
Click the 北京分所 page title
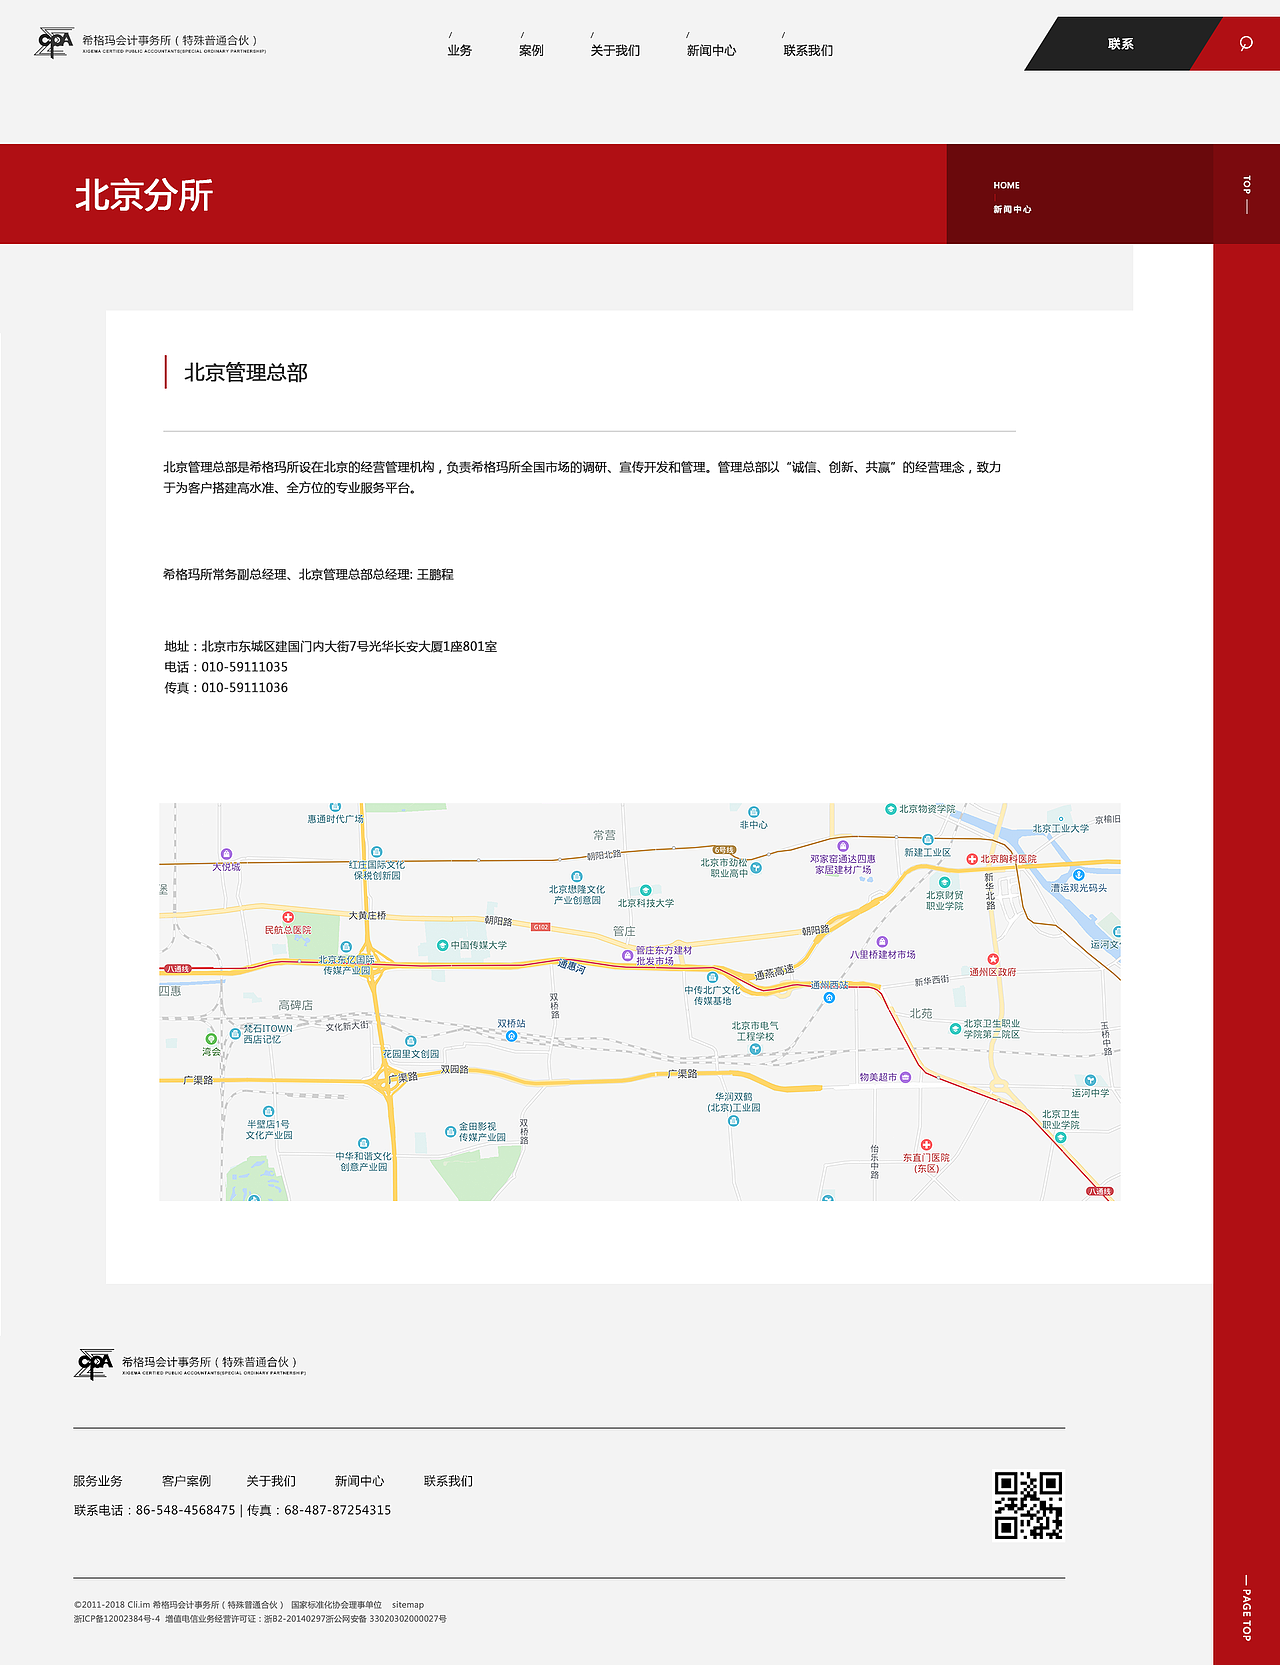coord(144,195)
